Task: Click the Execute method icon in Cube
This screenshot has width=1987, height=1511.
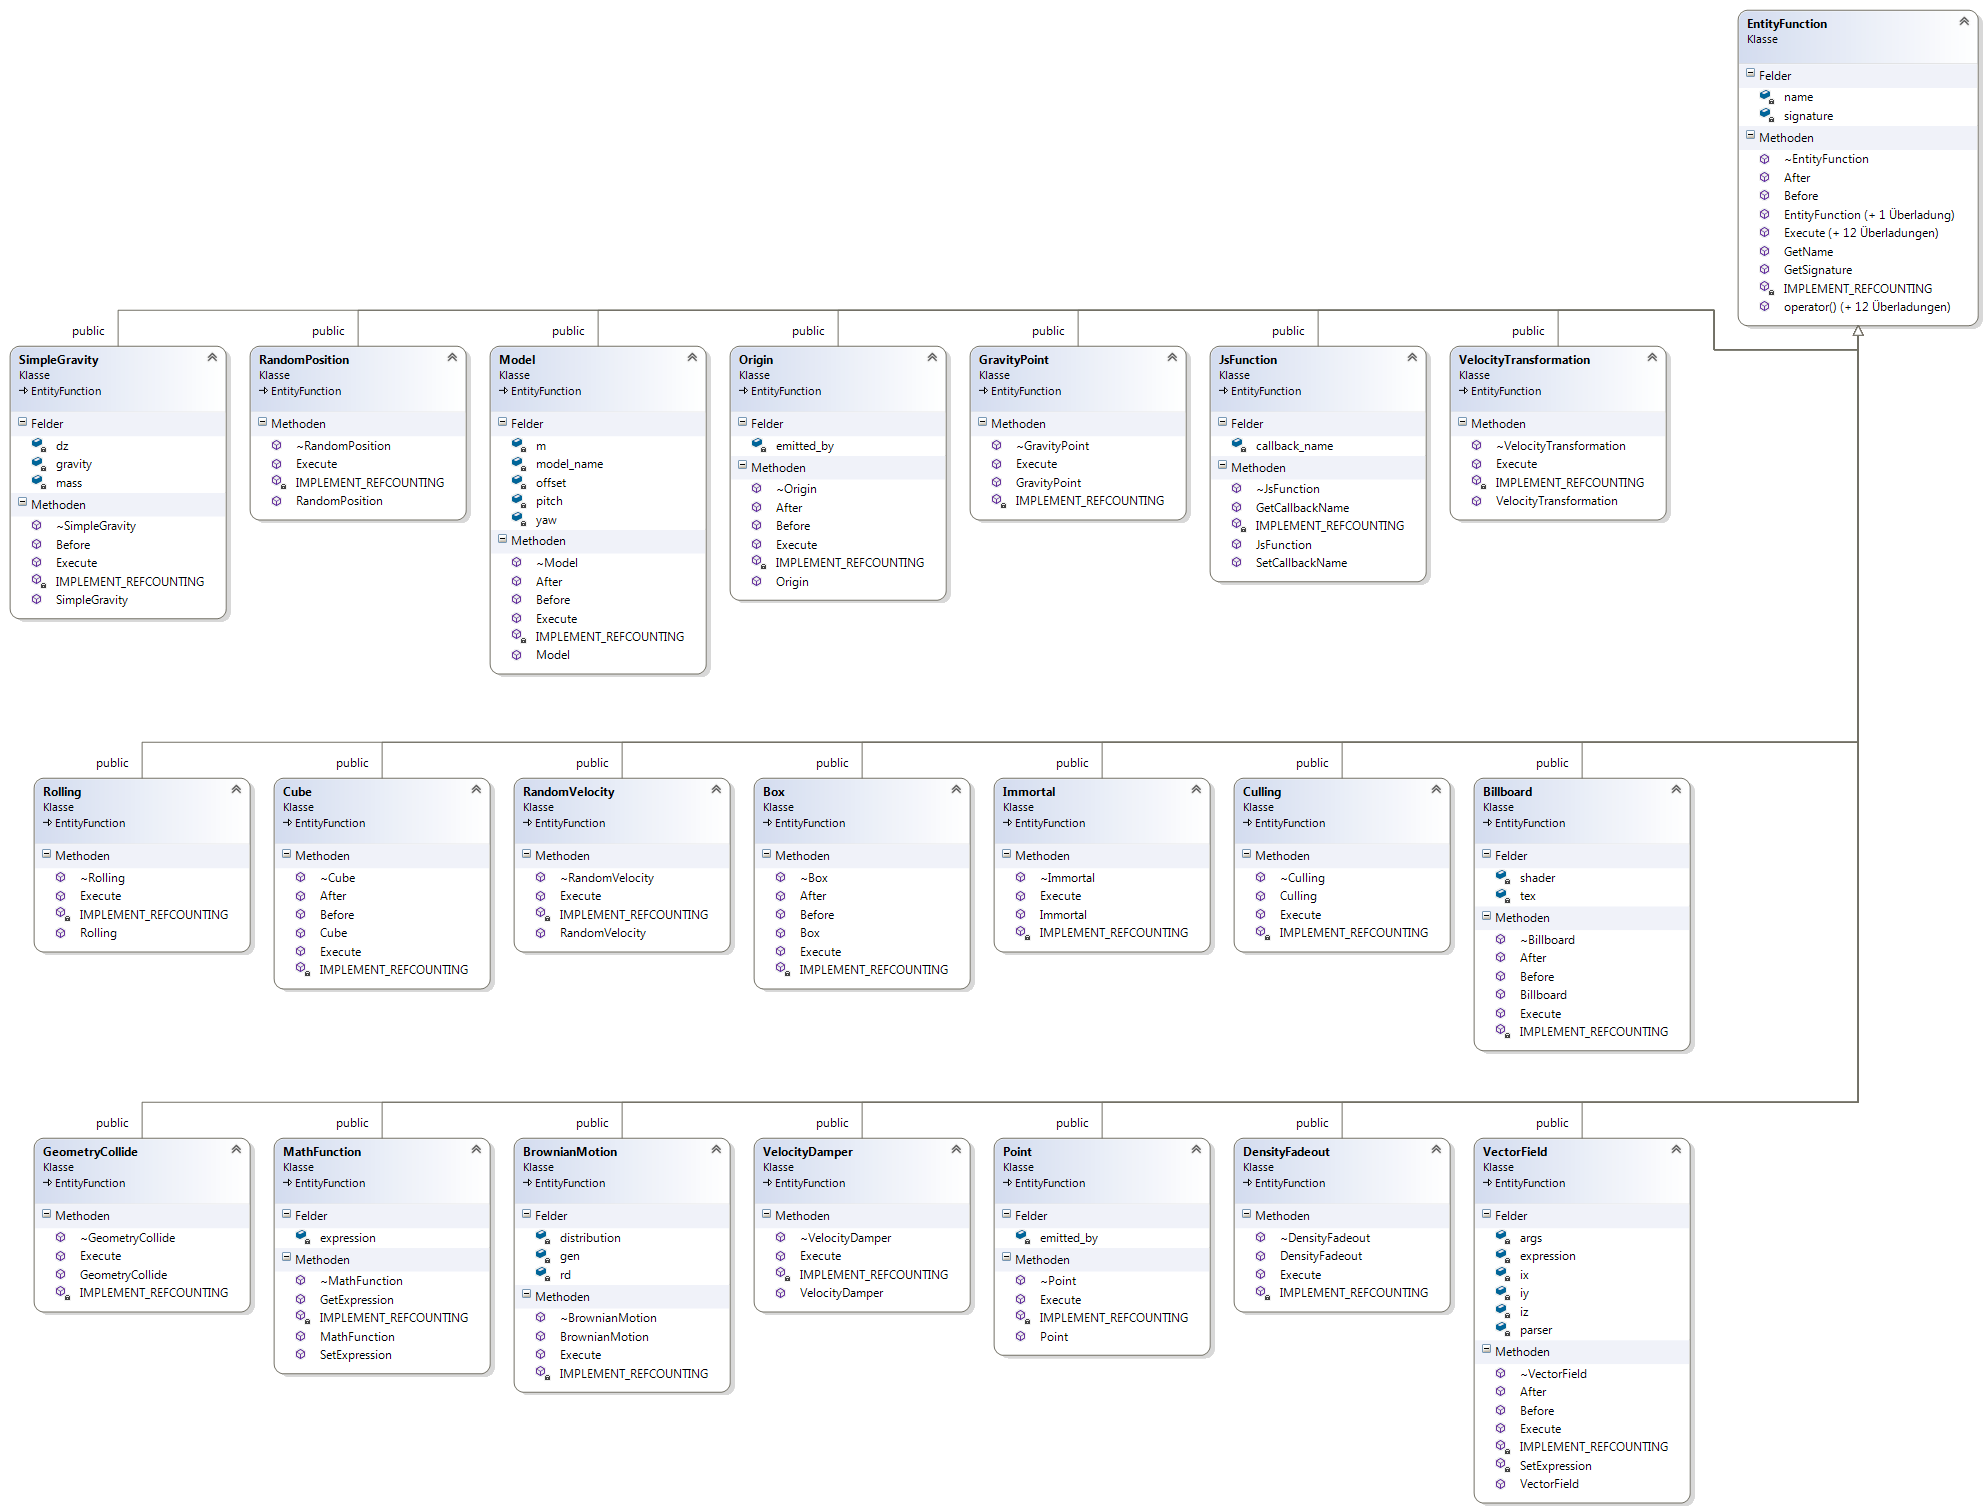Action: [301, 951]
